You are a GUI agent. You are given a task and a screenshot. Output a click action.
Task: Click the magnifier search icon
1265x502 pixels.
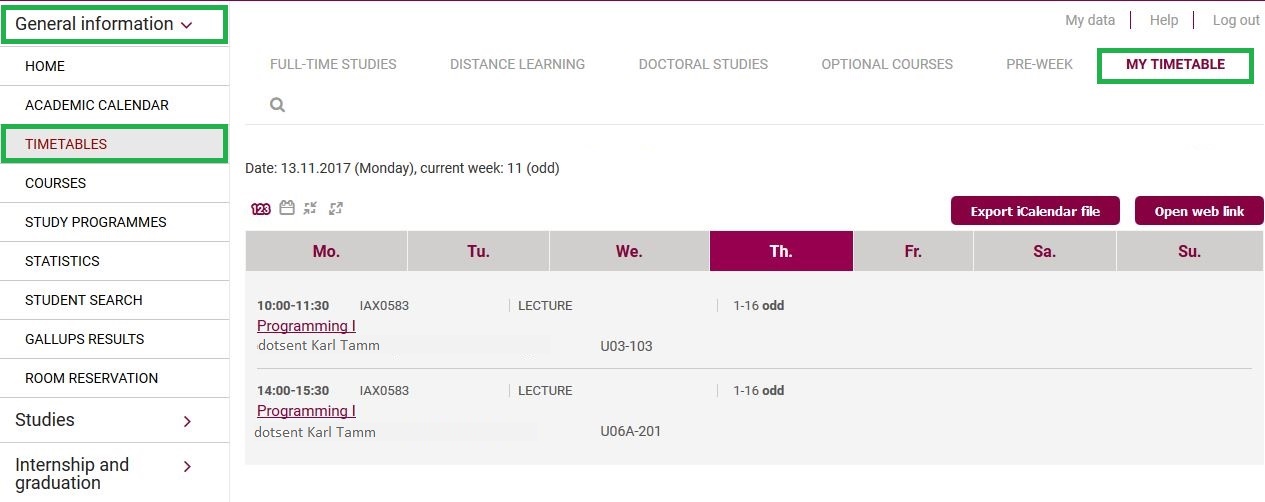[278, 104]
